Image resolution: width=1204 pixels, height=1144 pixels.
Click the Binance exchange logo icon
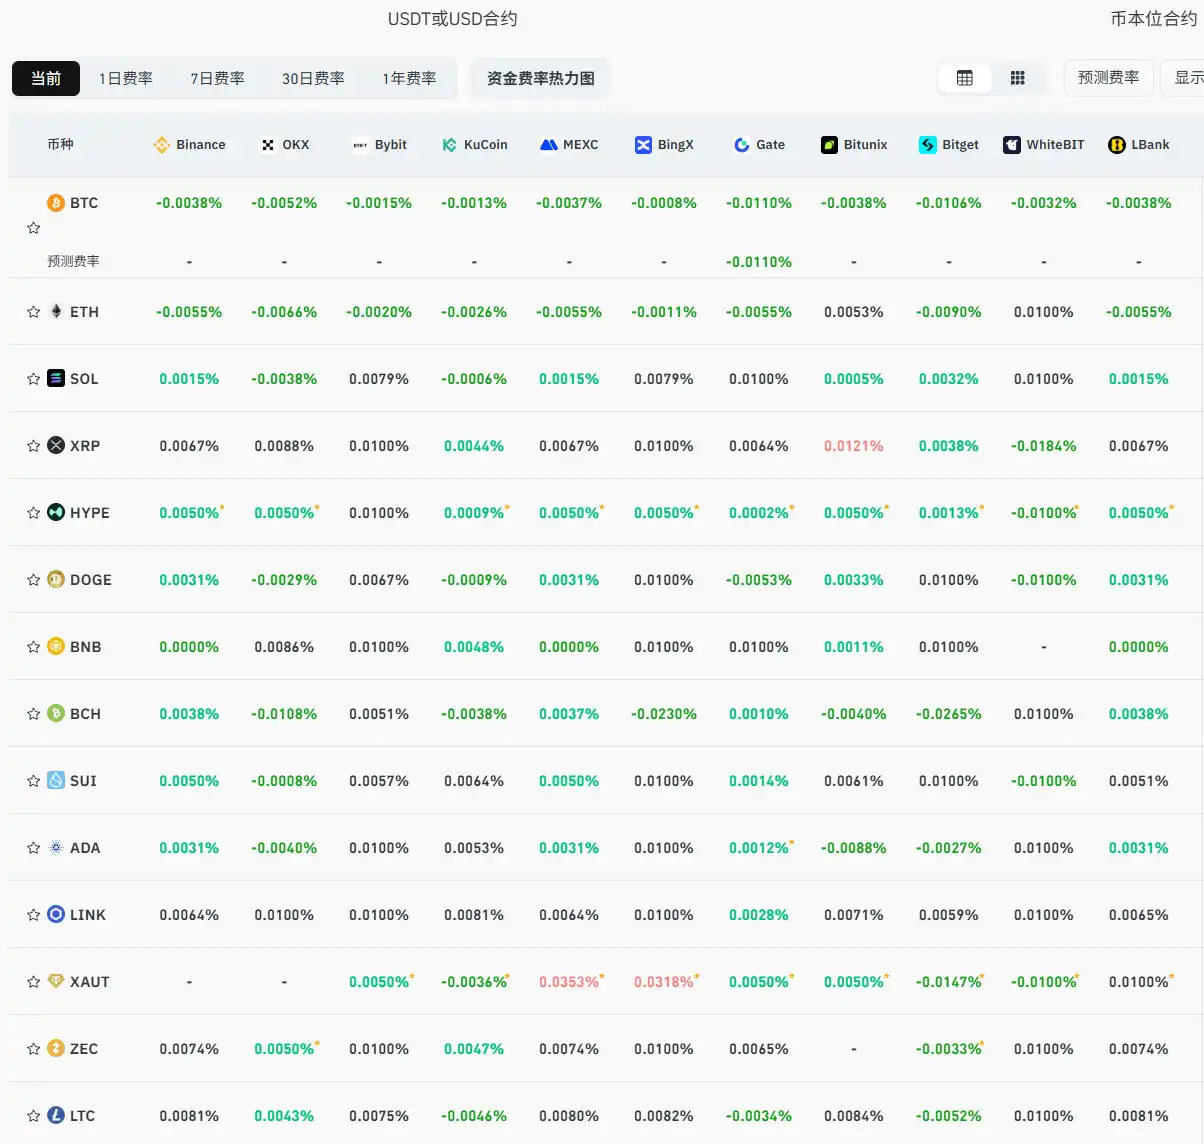(x=161, y=145)
